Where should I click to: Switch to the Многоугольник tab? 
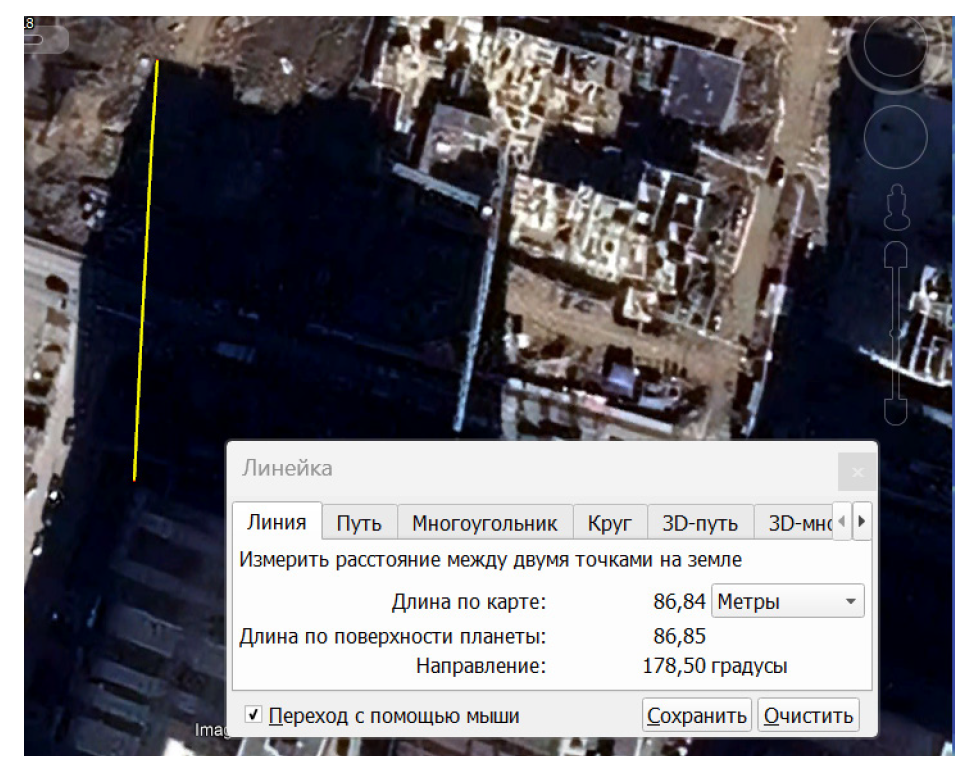click(485, 523)
